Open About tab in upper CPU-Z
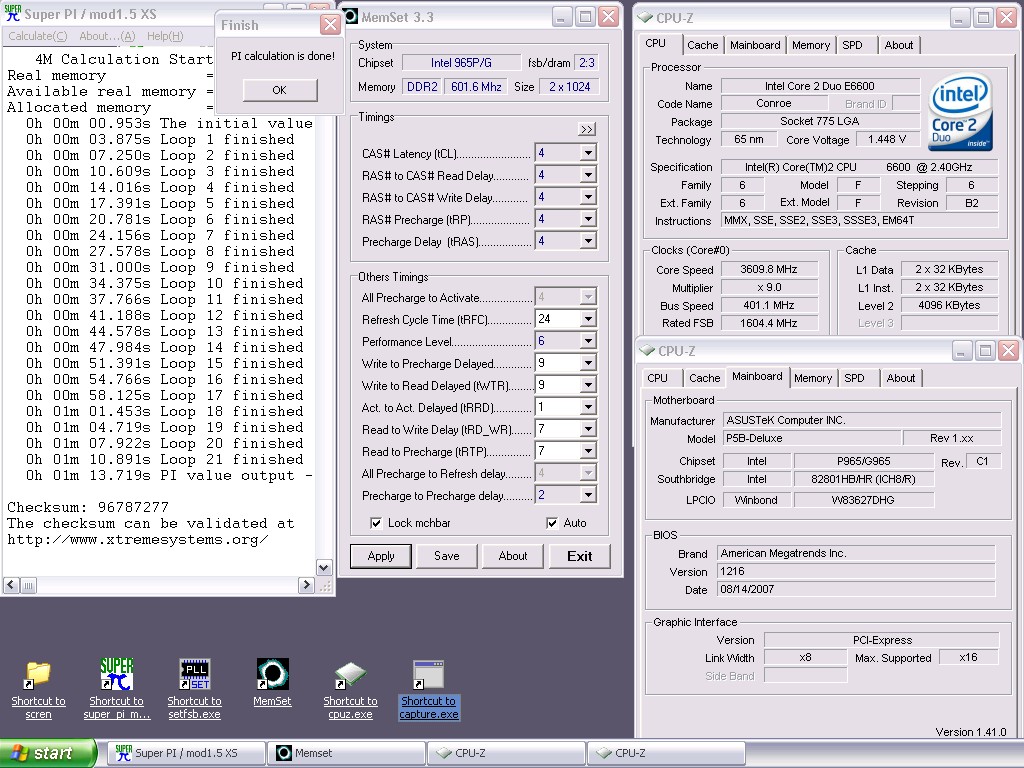1024x768 pixels. [x=899, y=45]
